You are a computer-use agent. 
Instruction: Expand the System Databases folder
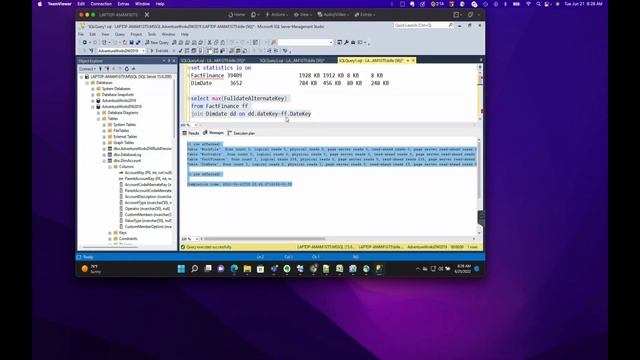93,89
